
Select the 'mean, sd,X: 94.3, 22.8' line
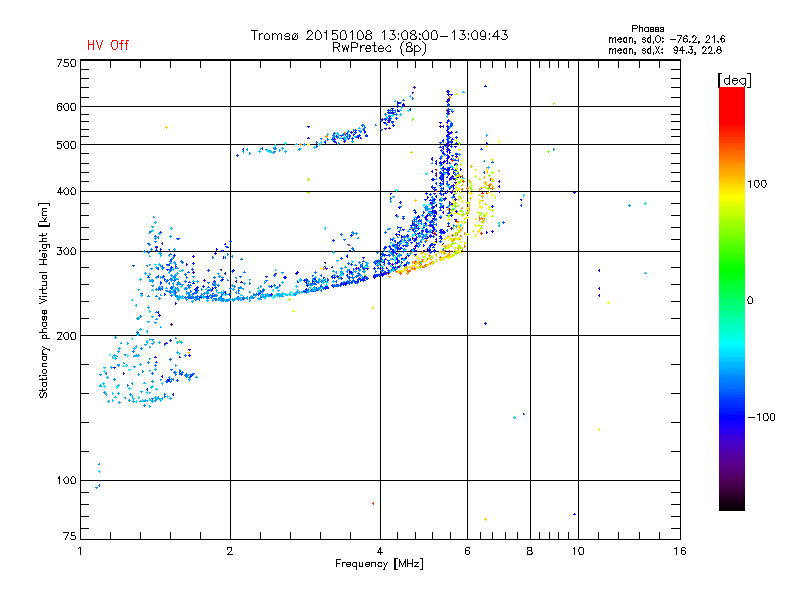[665, 50]
